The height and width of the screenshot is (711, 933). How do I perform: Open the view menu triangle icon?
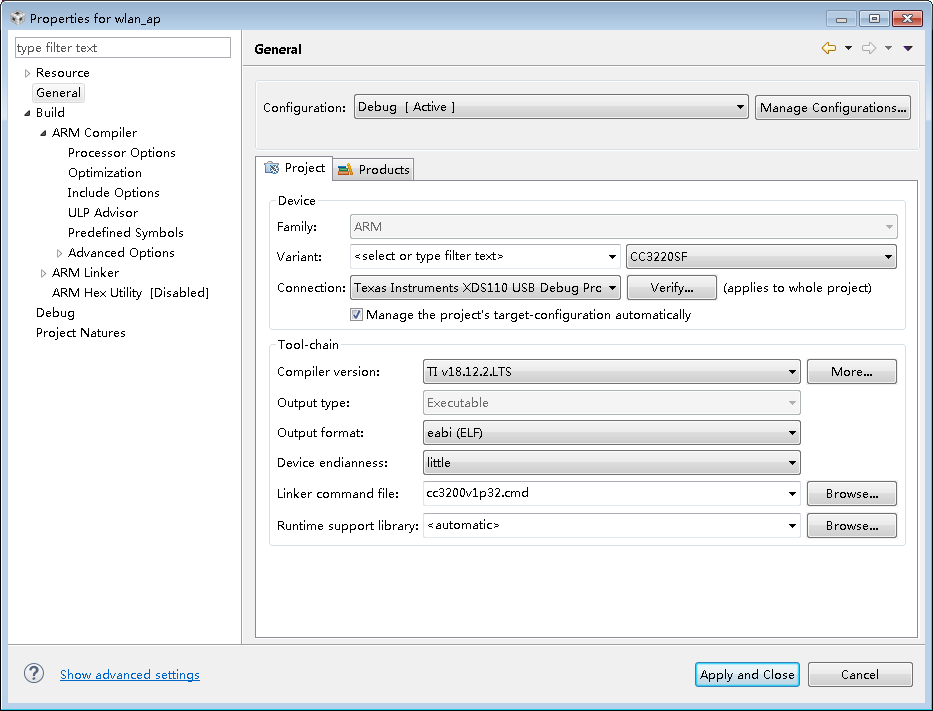[908, 48]
